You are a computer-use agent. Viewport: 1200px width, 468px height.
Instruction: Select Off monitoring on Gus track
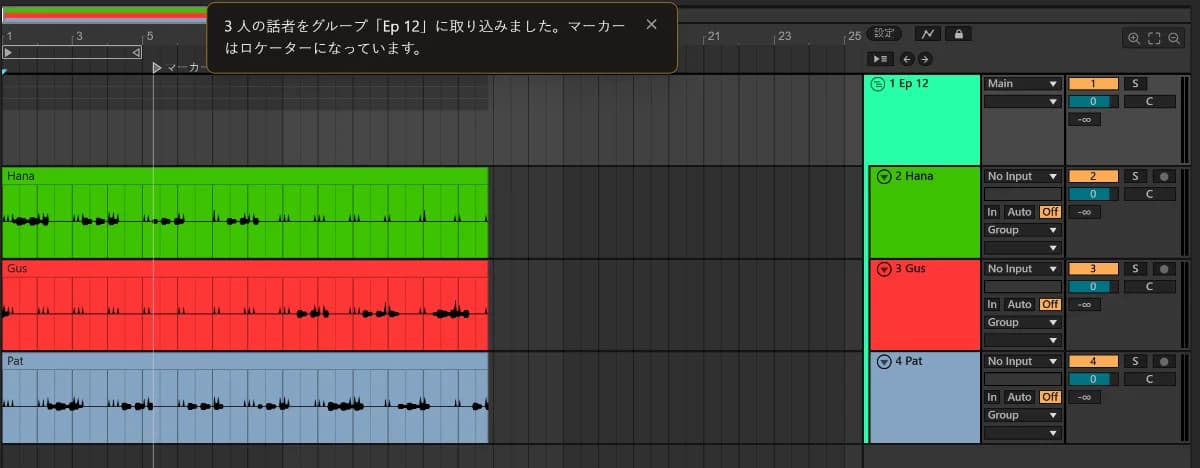(1050, 304)
